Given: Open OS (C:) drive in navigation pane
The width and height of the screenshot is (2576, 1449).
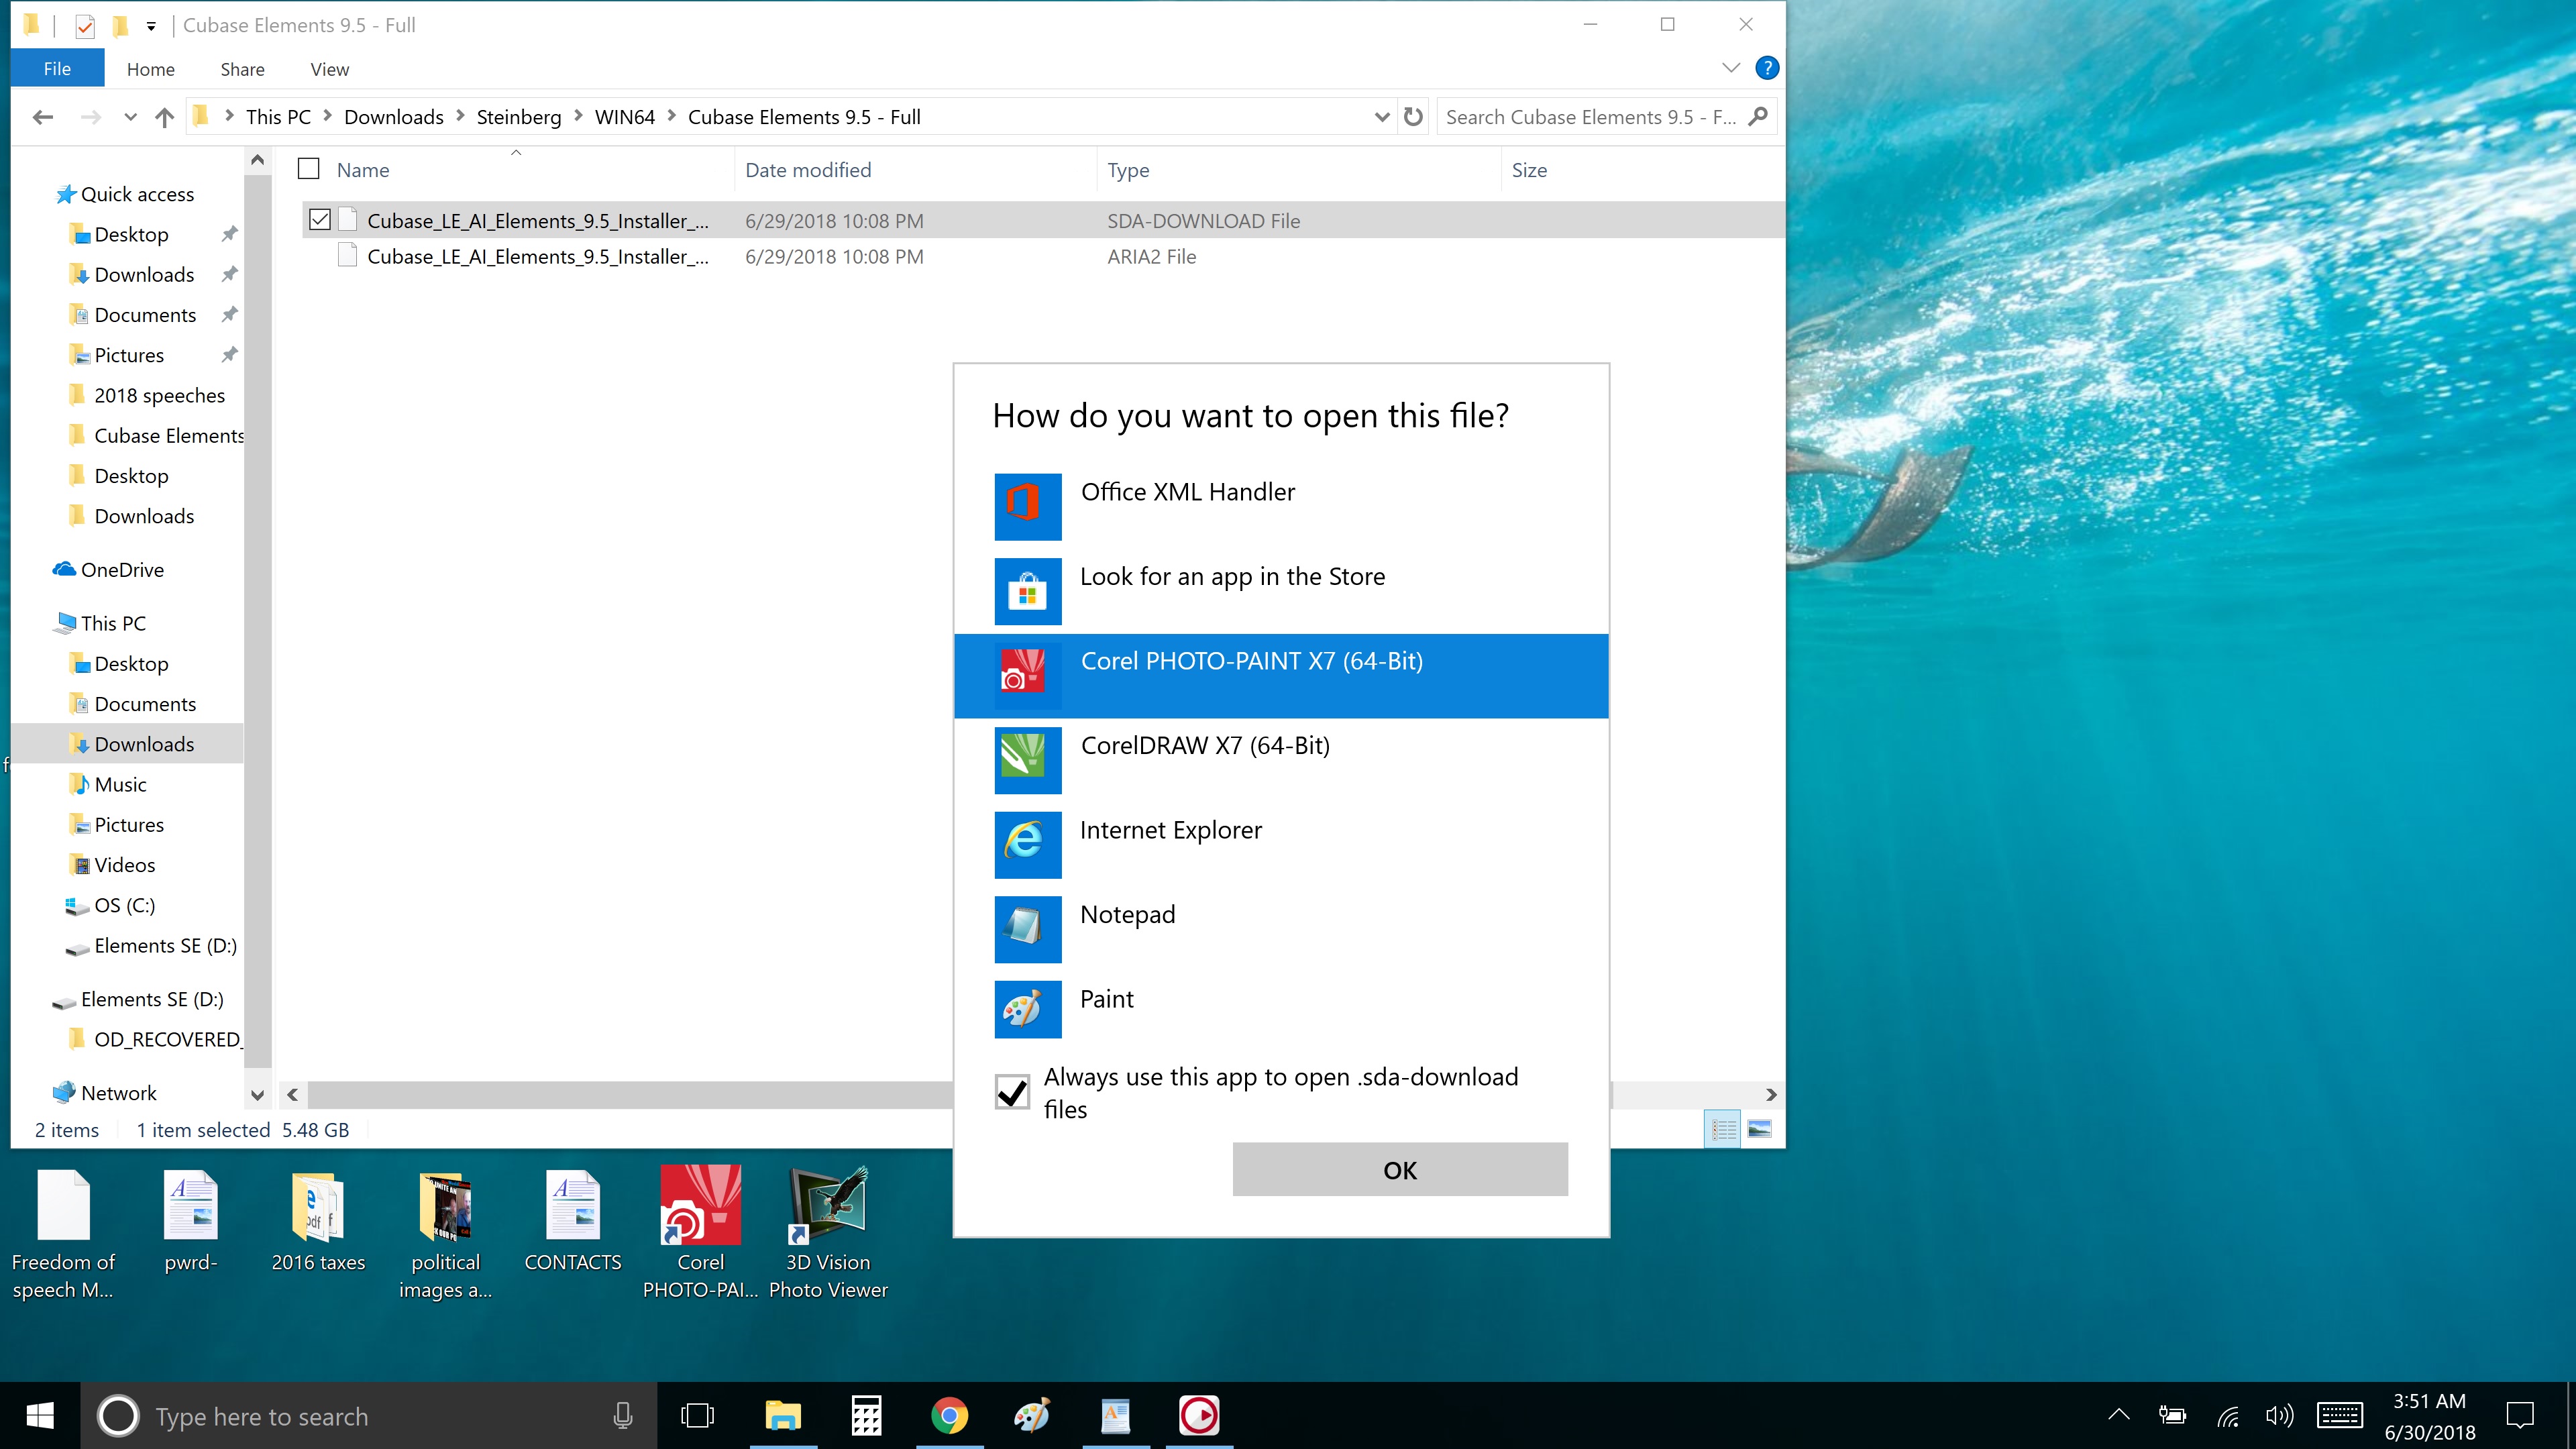Looking at the screenshot, I should point(124,905).
